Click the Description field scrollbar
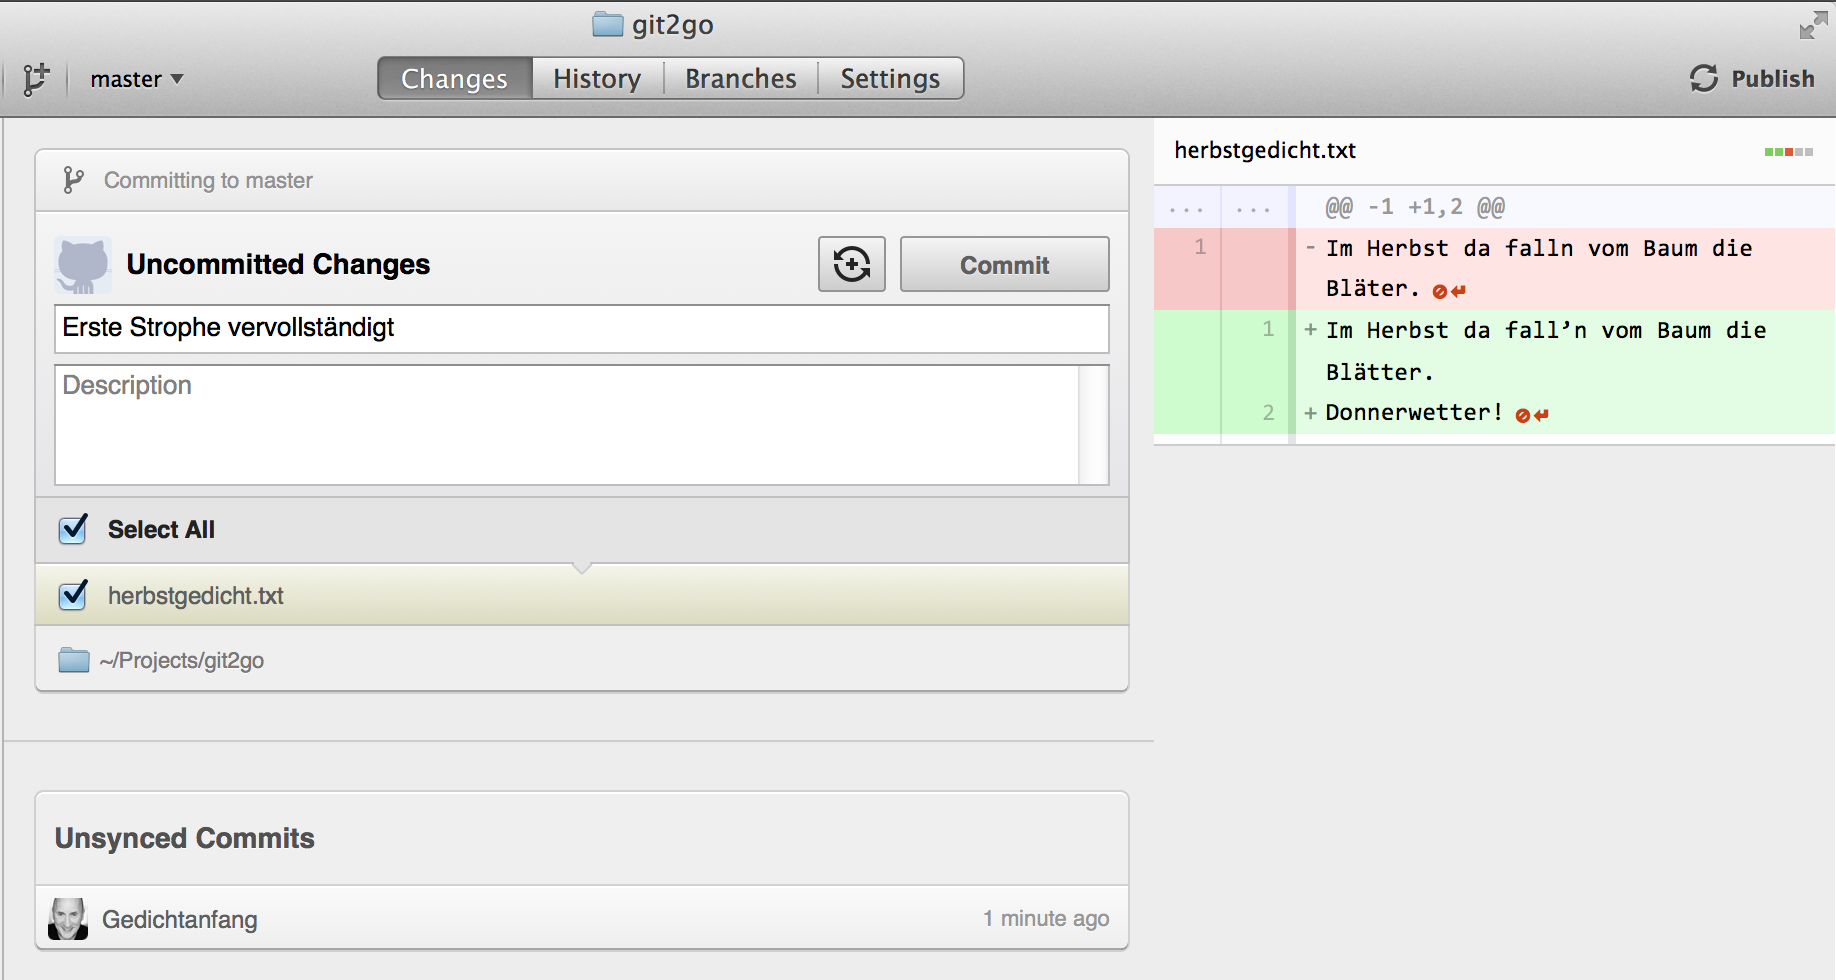Screen dimensions: 1836x980 click(1094, 425)
